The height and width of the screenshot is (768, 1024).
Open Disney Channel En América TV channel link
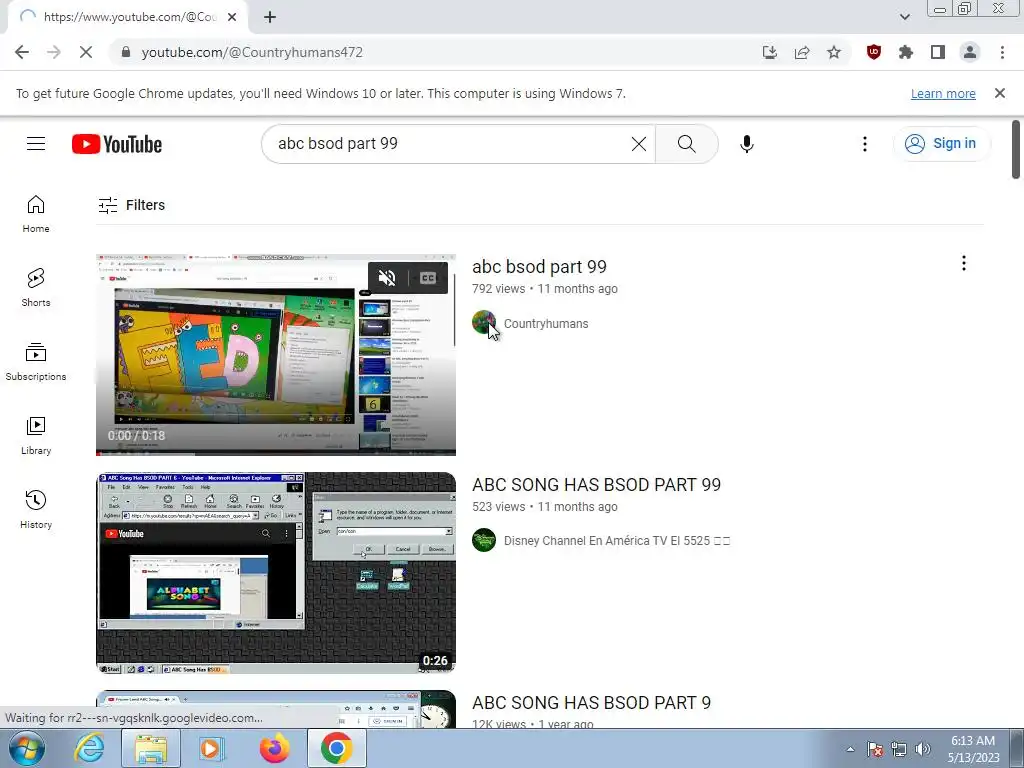click(x=616, y=541)
